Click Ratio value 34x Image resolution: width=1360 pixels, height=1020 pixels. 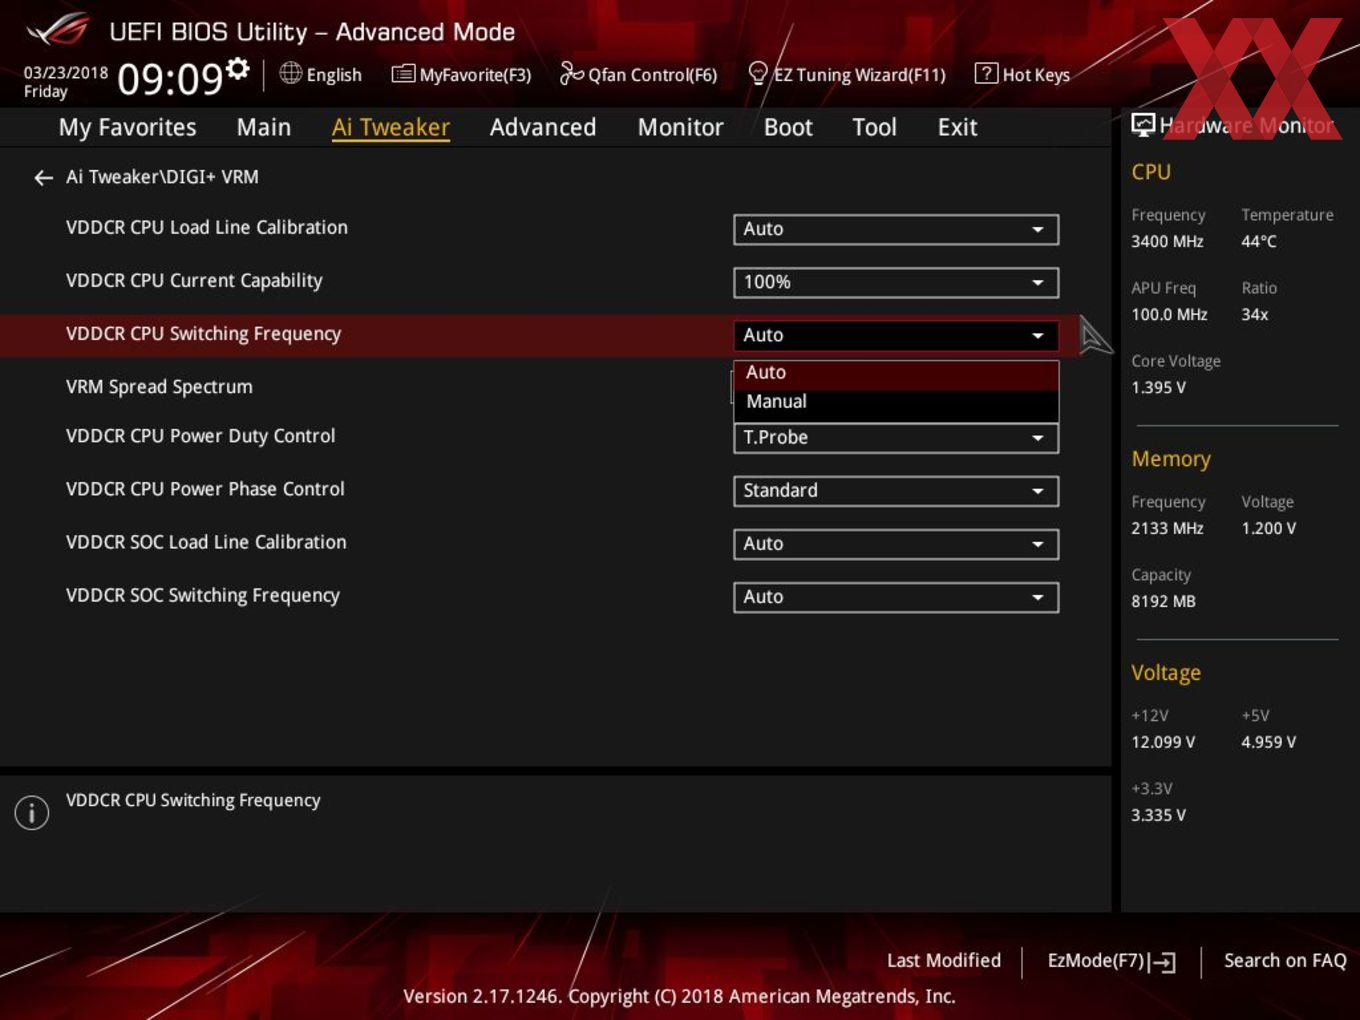click(1254, 314)
